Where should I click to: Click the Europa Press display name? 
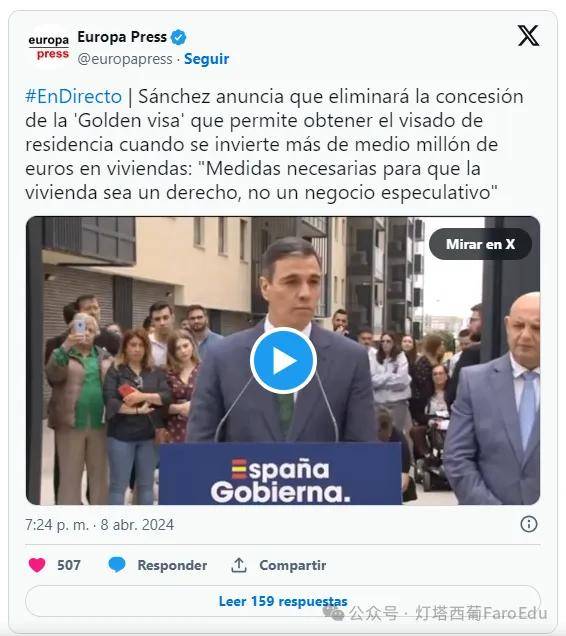[x=122, y=37]
